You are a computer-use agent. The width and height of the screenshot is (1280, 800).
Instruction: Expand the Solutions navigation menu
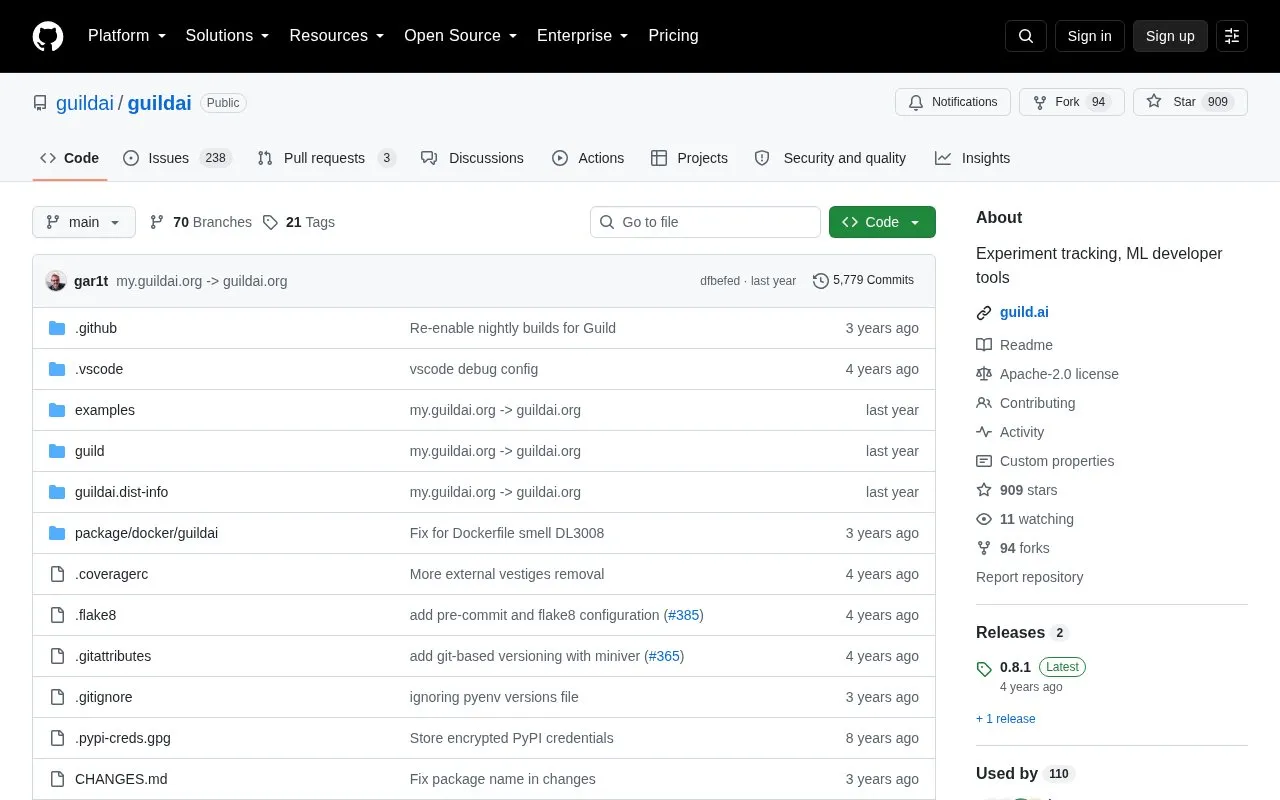tap(228, 36)
